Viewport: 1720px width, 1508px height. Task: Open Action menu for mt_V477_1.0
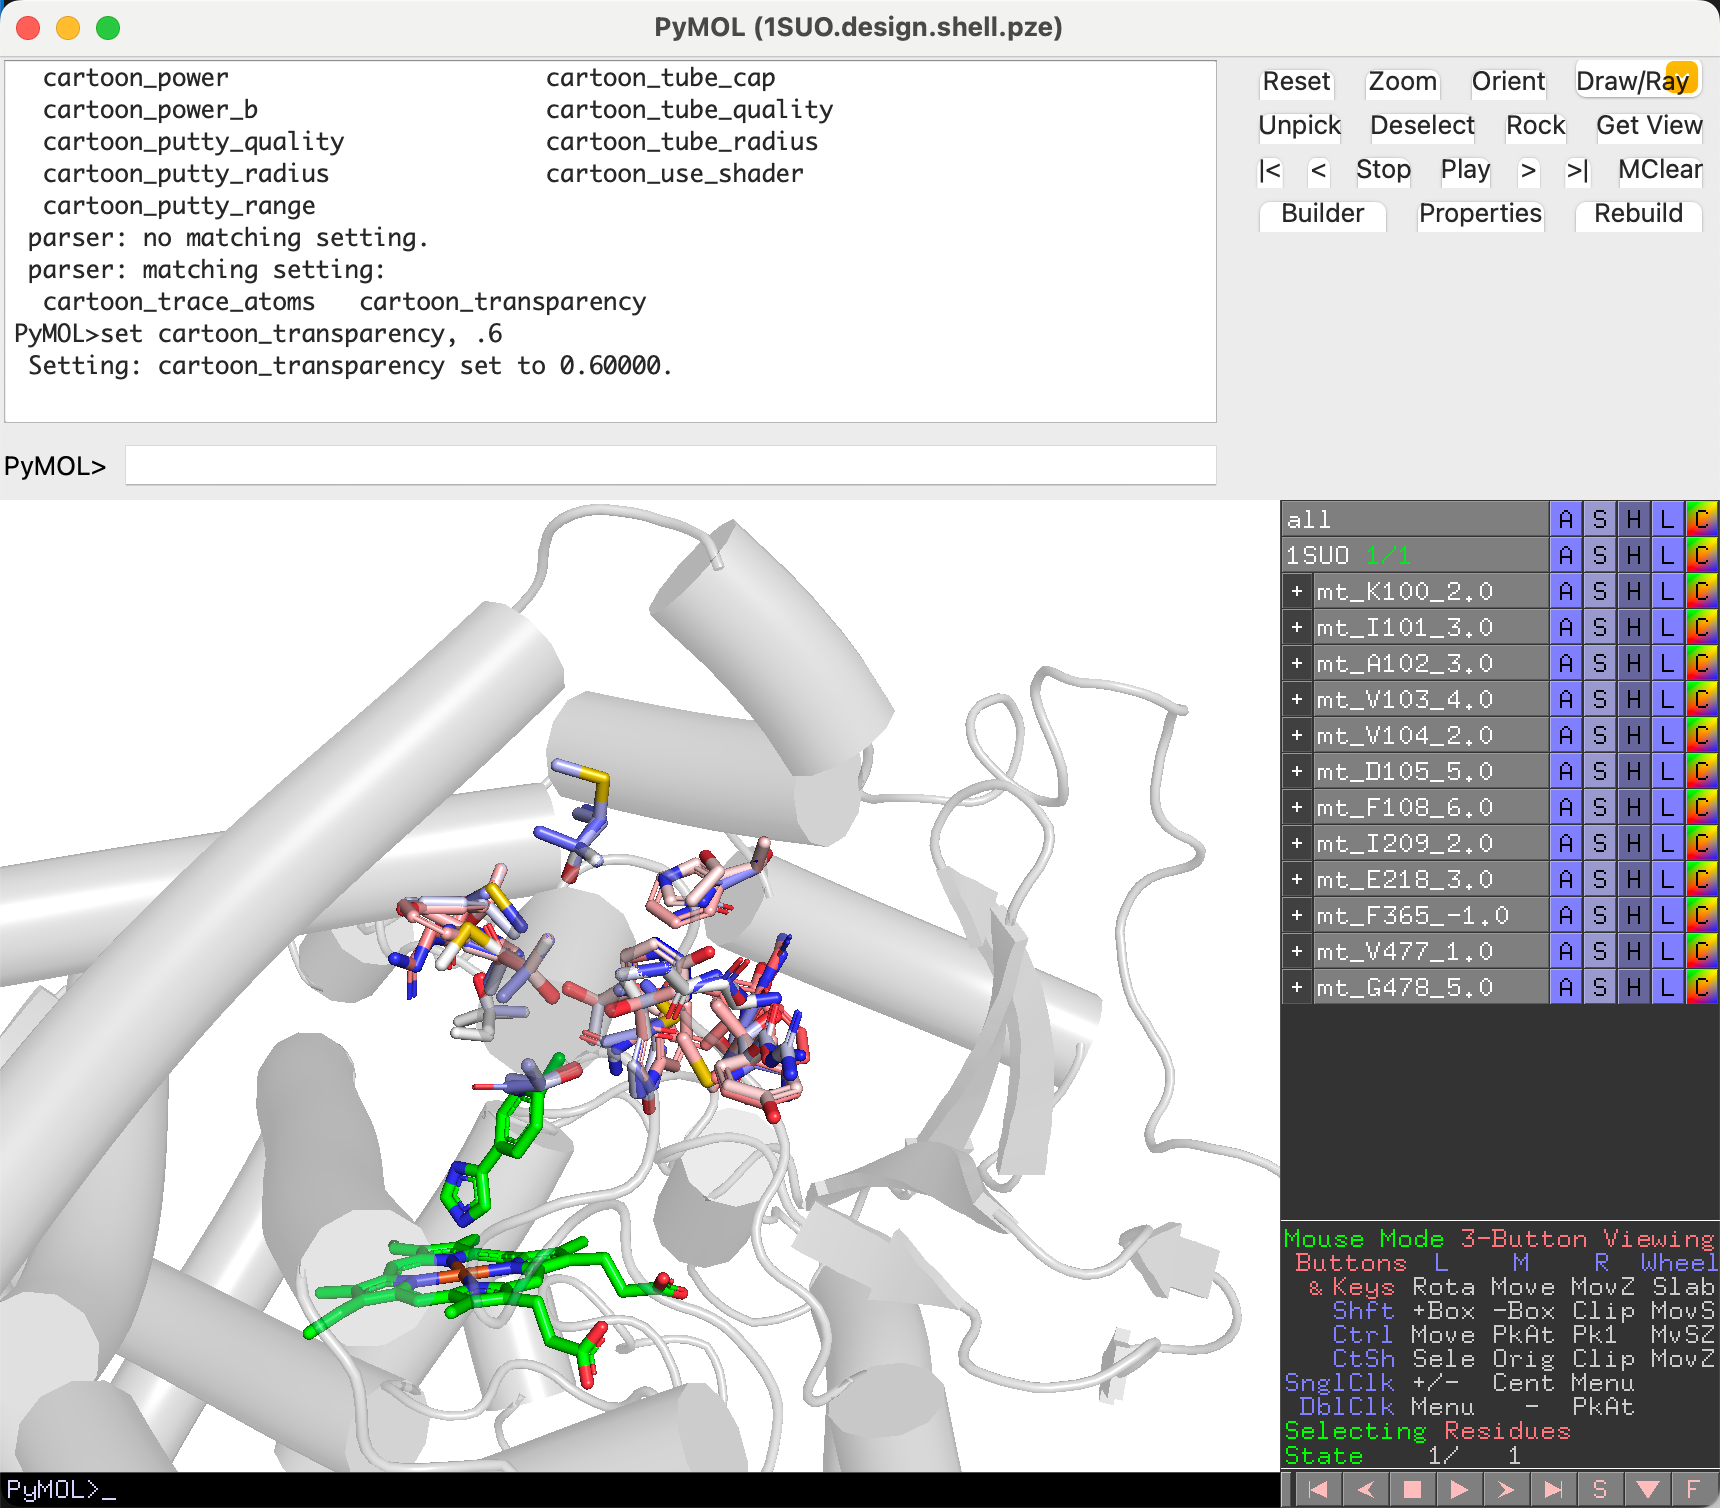point(1566,951)
